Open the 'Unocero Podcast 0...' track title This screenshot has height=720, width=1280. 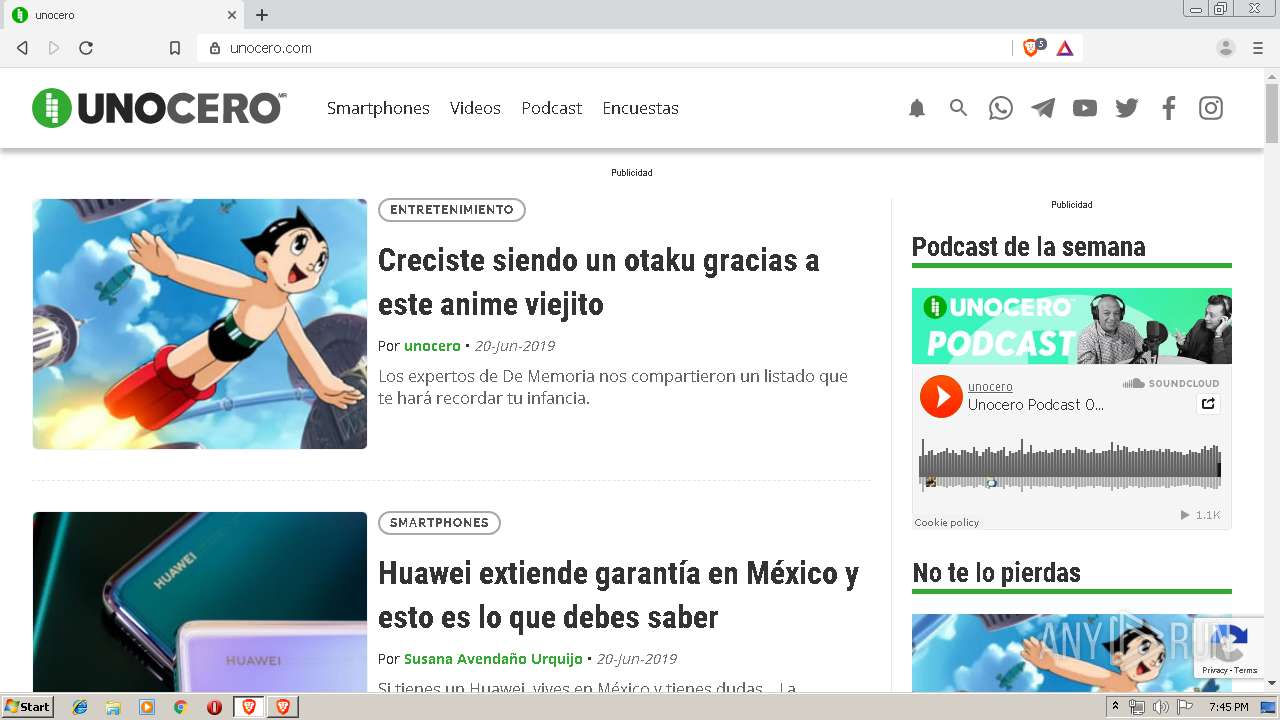pos(1036,405)
